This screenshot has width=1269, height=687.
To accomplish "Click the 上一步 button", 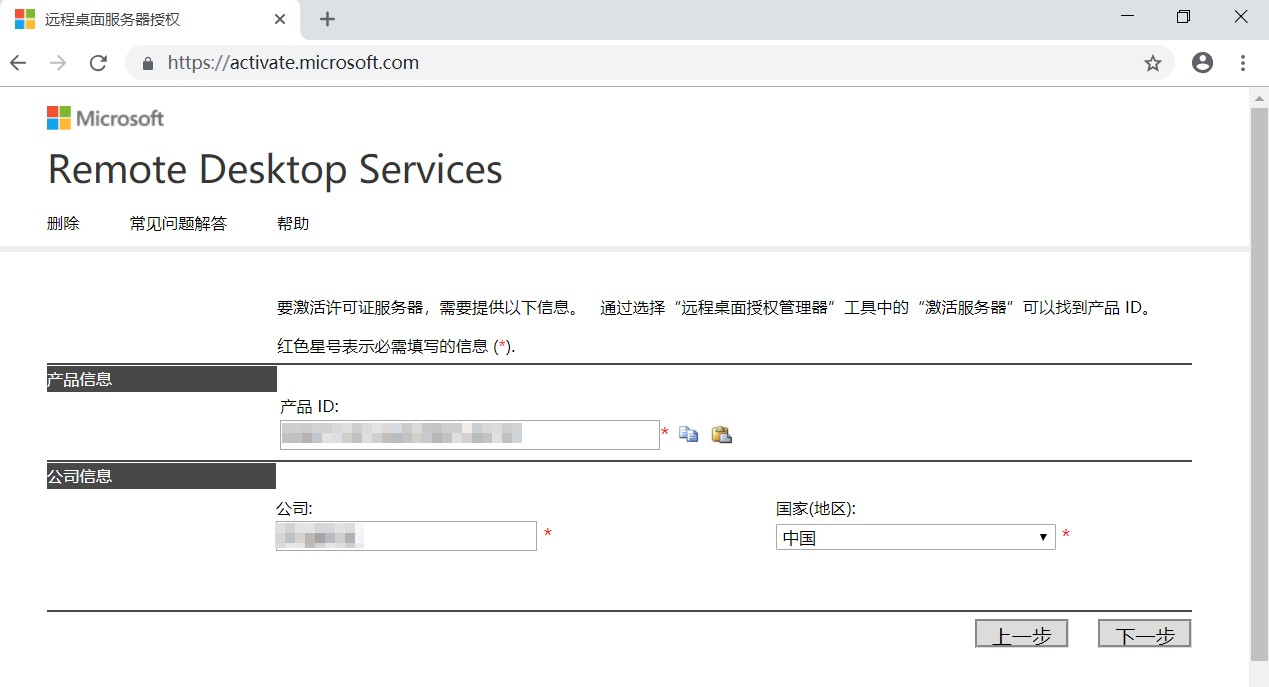I will (1021, 634).
